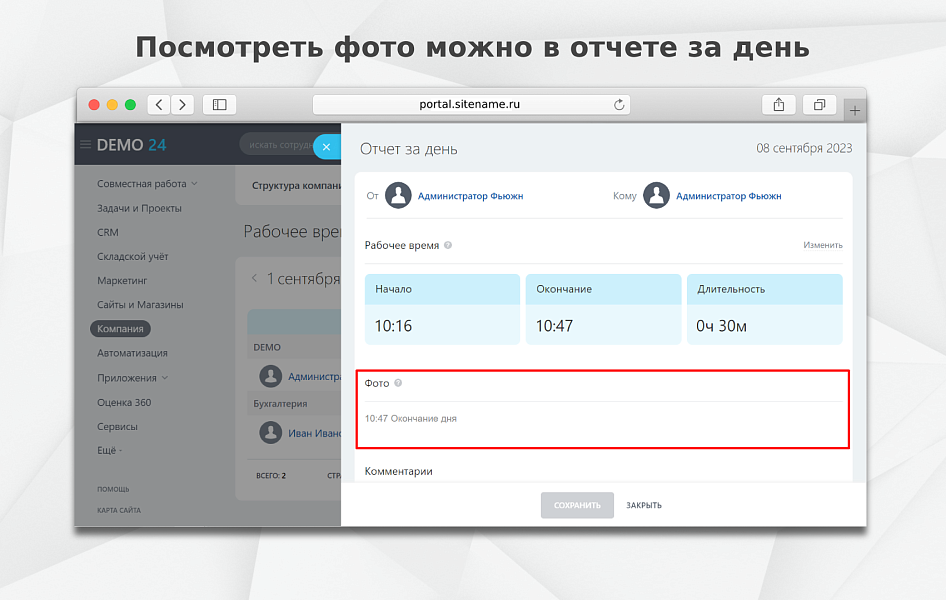This screenshot has height=600, width=946.
Task: Click the СОХРАНИТЬ button
Action: 577,505
